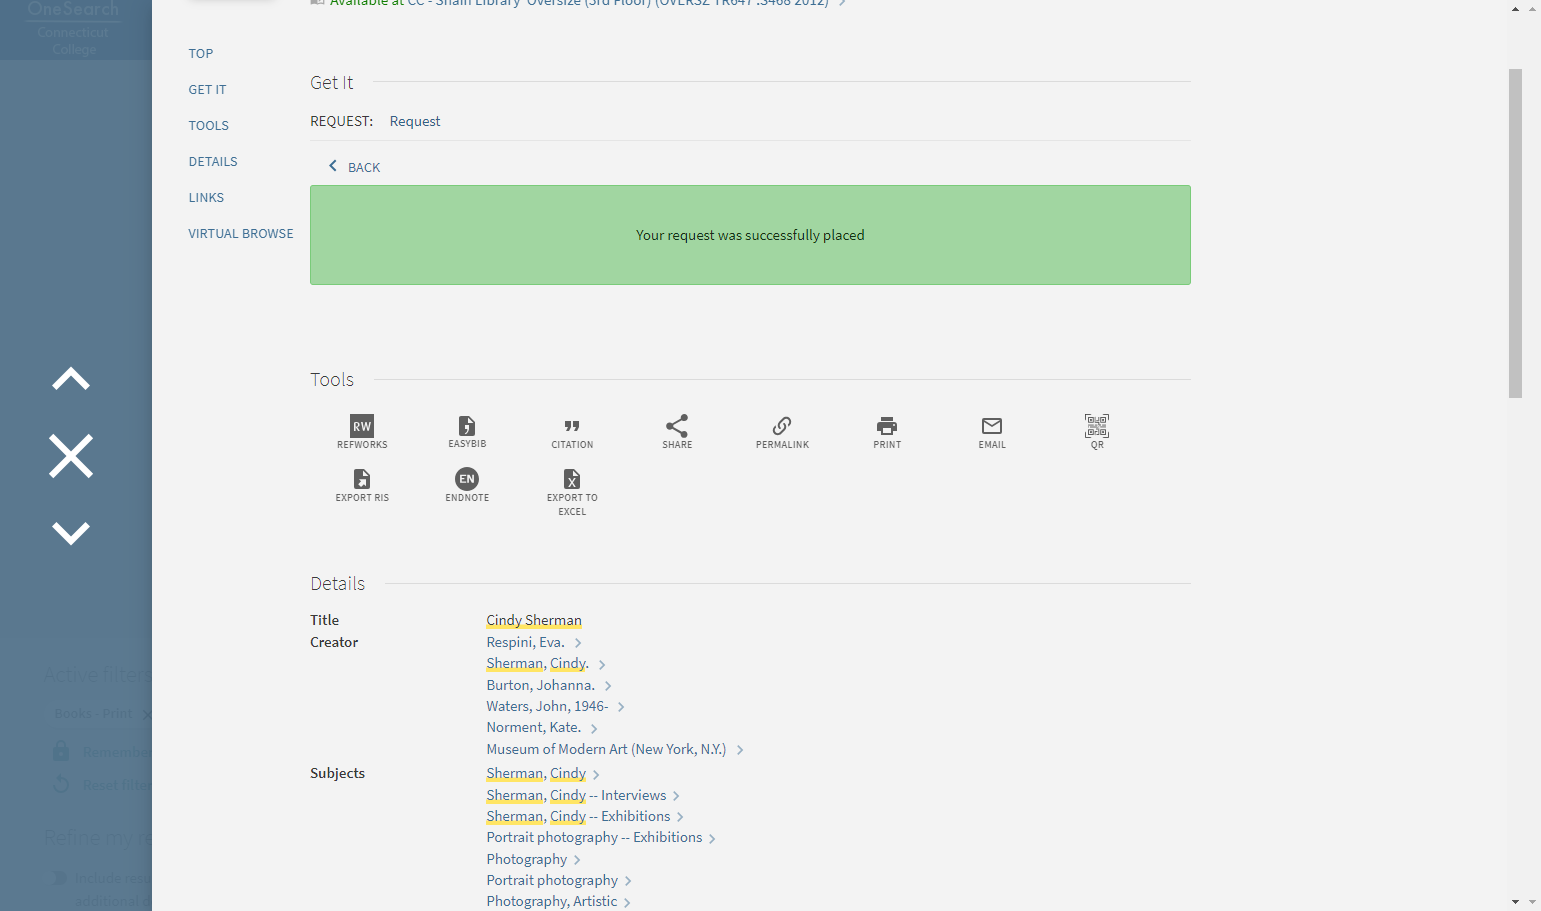Image resolution: width=1541 pixels, height=911 pixels.
Task: Export the record as RIS
Action: pos(362,485)
